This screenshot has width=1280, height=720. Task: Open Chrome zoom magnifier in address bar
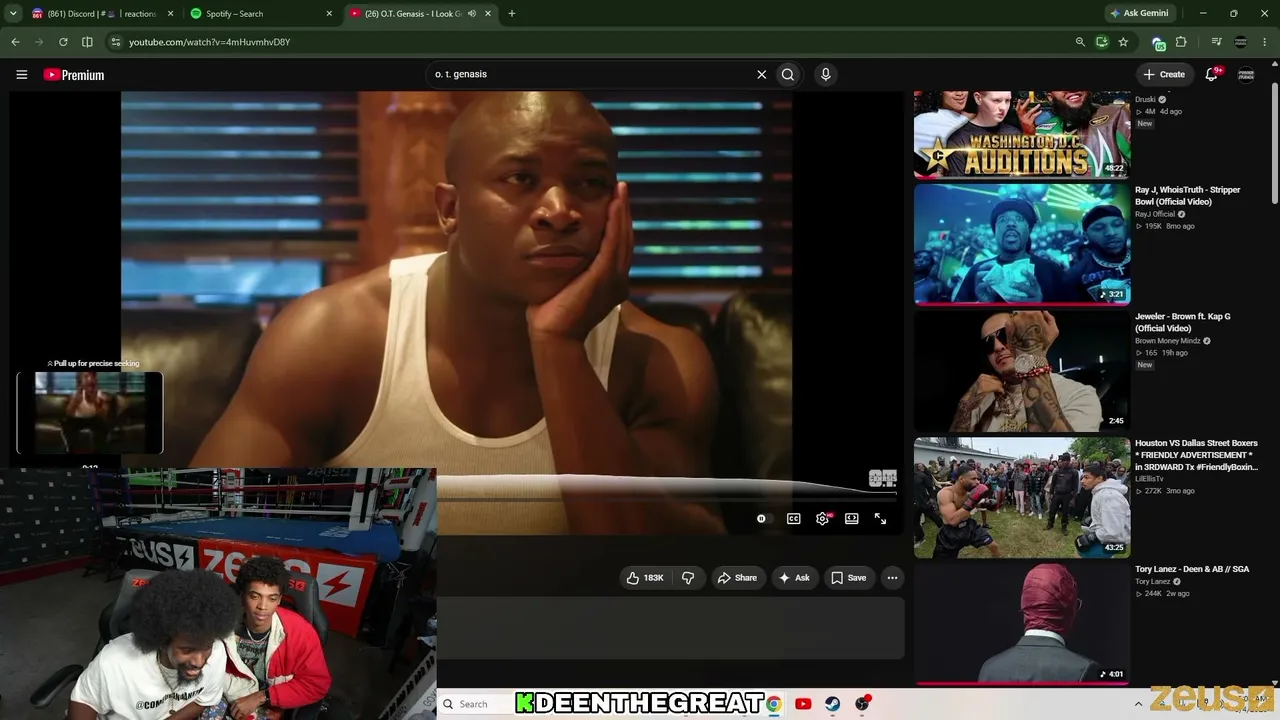pos(1080,42)
